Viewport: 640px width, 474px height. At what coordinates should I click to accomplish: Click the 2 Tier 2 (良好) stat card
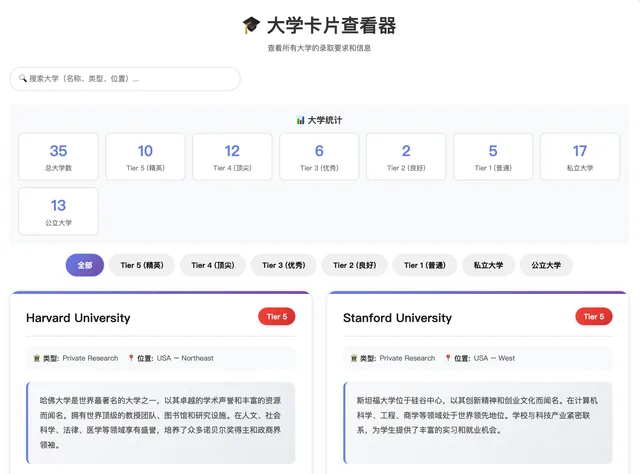(406, 157)
